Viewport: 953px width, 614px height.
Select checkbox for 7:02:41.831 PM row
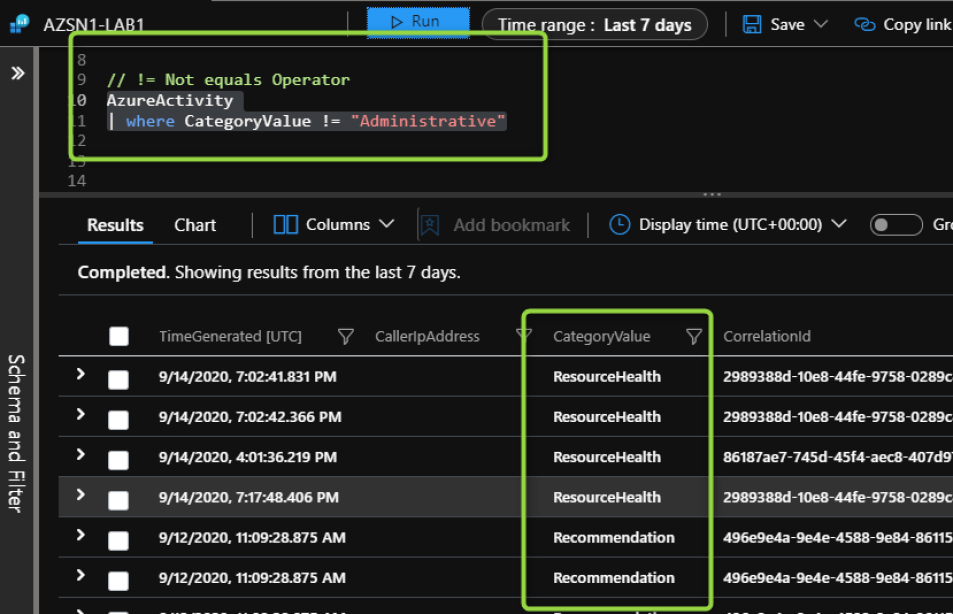118,380
